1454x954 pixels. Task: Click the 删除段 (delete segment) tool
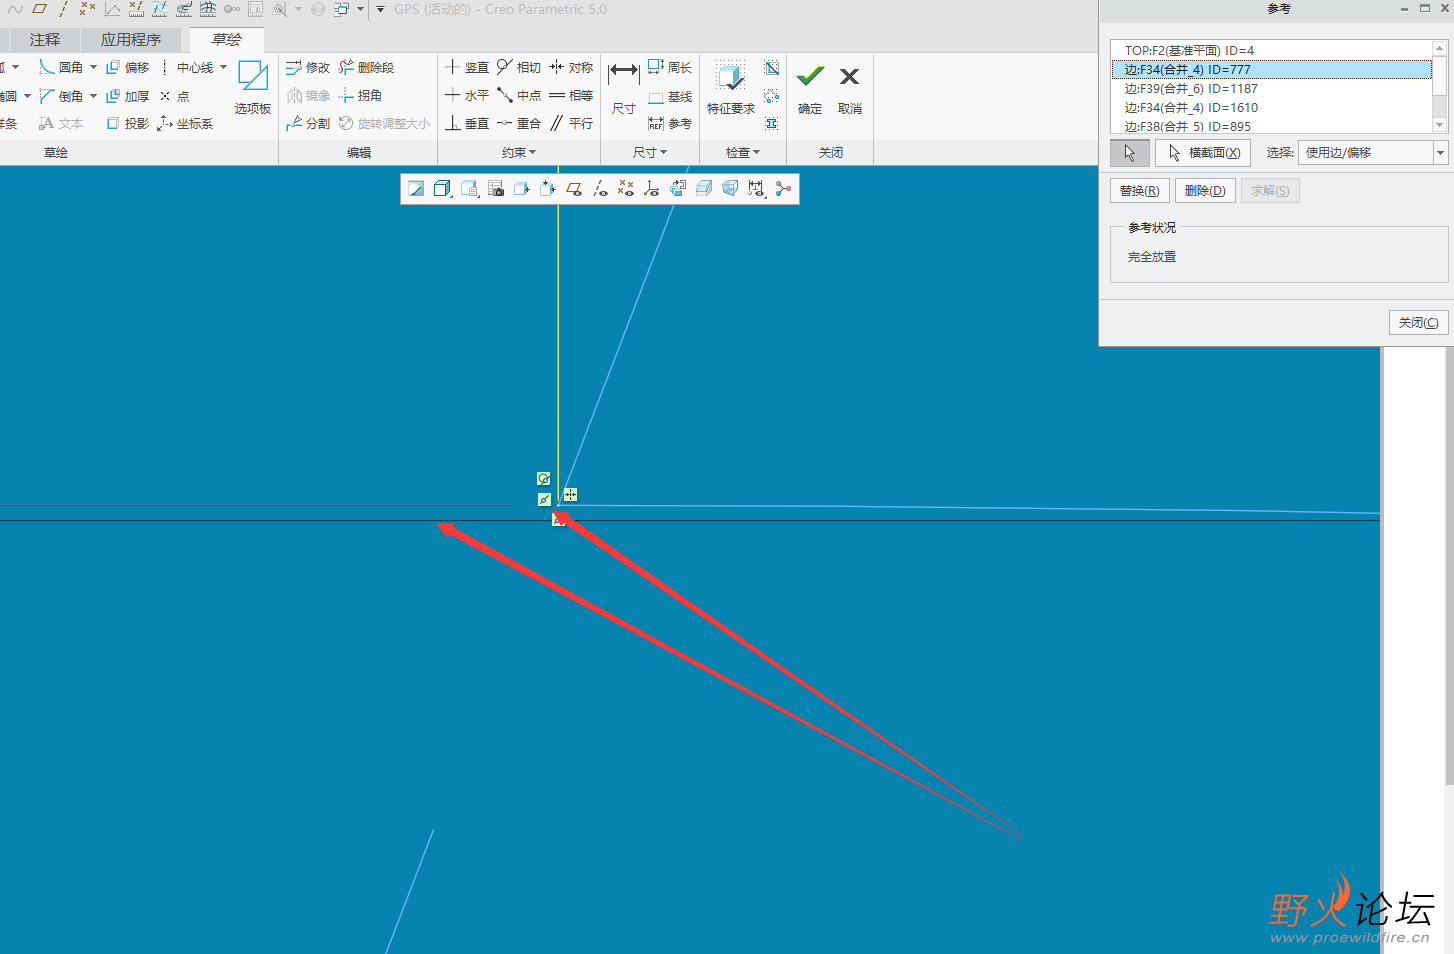click(x=366, y=67)
